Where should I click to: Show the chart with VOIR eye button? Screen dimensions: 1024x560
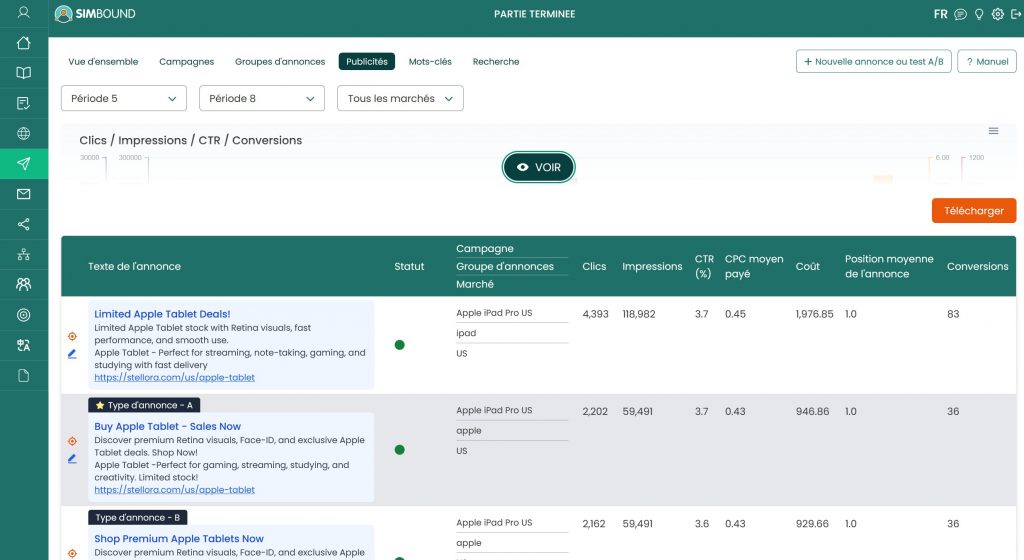click(539, 167)
